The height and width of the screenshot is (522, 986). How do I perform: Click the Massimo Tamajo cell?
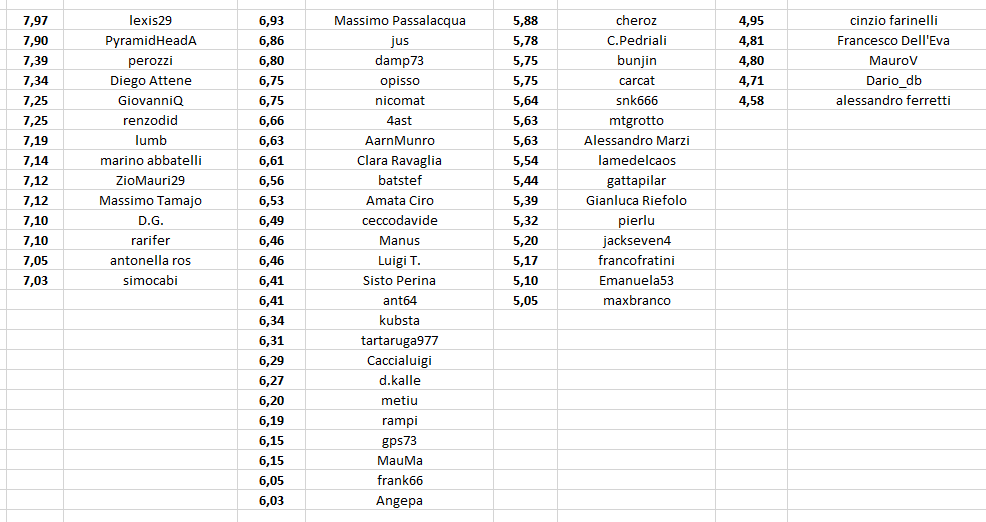(x=151, y=200)
